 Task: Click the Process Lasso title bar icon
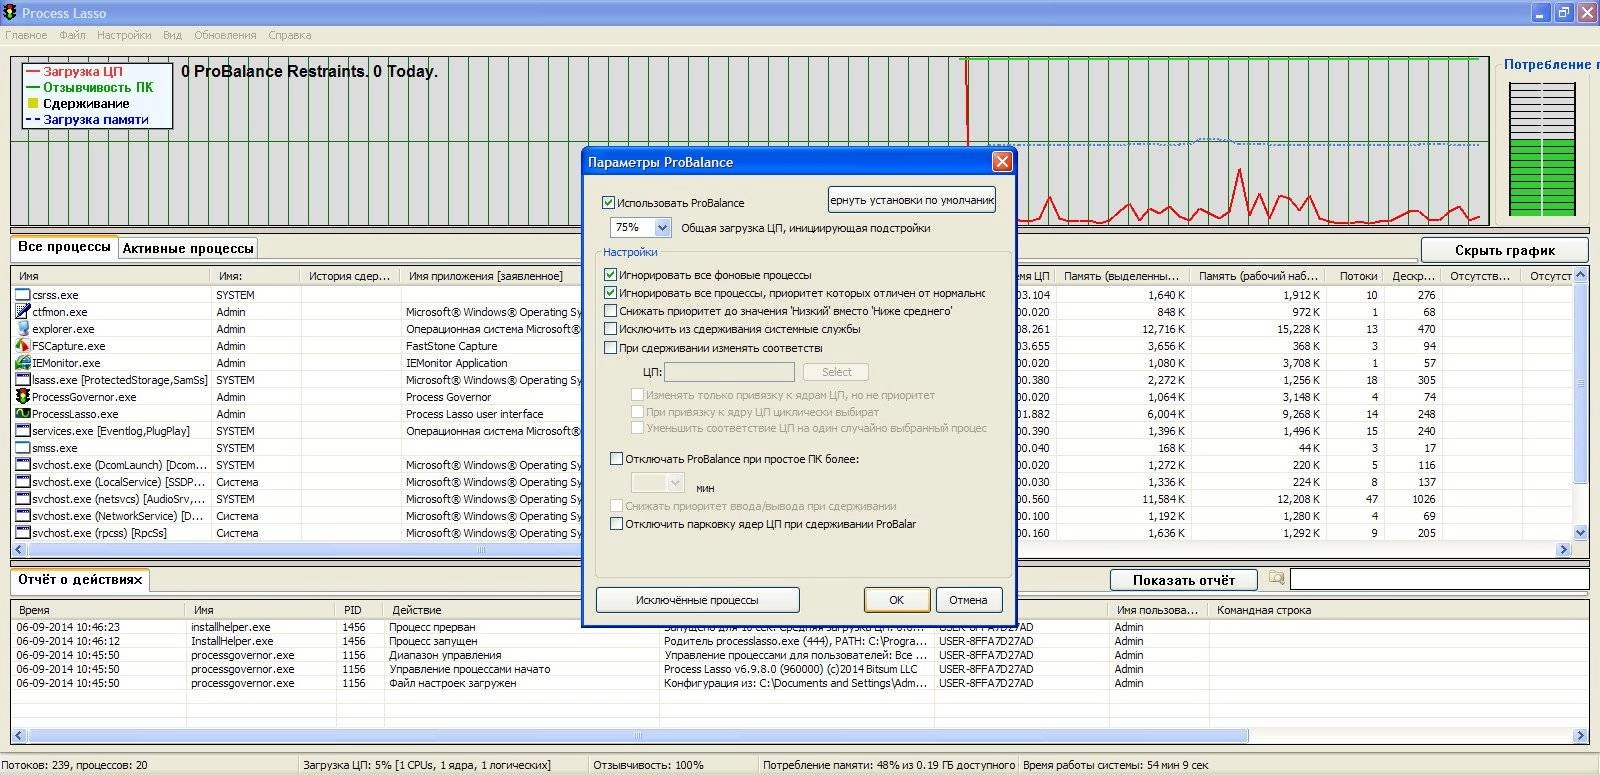coord(10,13)
